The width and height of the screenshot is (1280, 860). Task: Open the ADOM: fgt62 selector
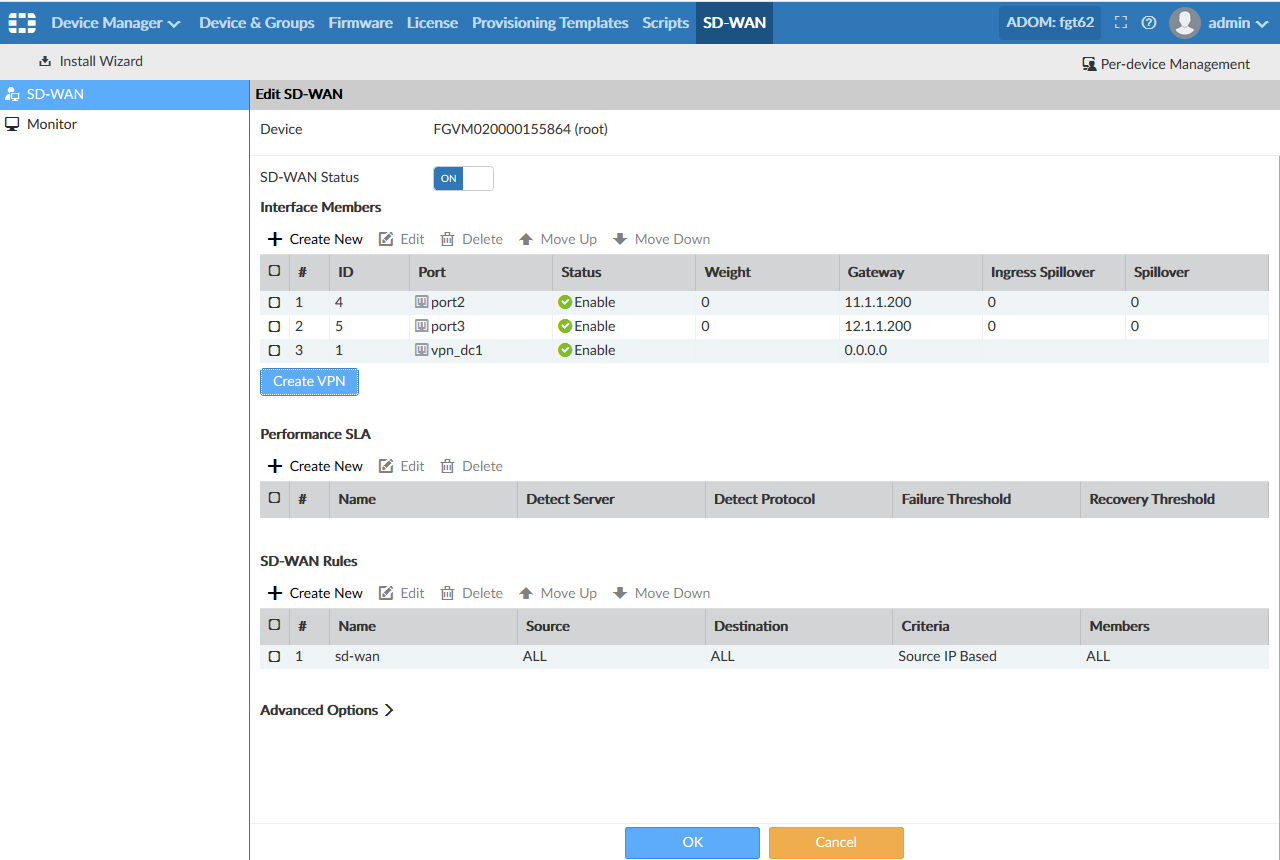tap(1049, 22)
